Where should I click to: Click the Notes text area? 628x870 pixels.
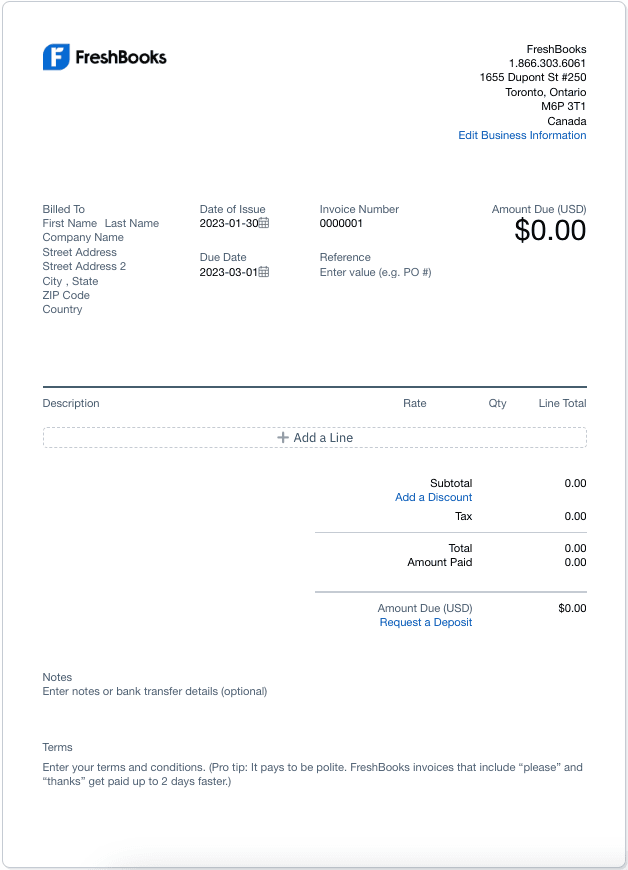(x=154, y=691)
